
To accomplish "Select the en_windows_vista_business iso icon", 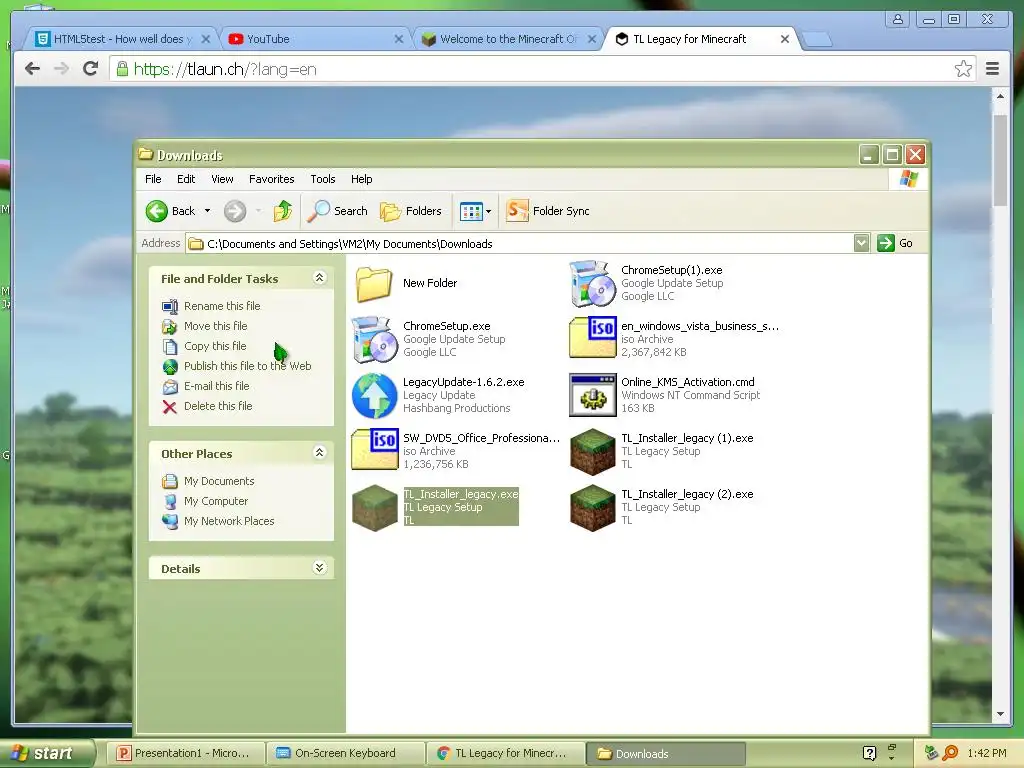I will 592,338.
